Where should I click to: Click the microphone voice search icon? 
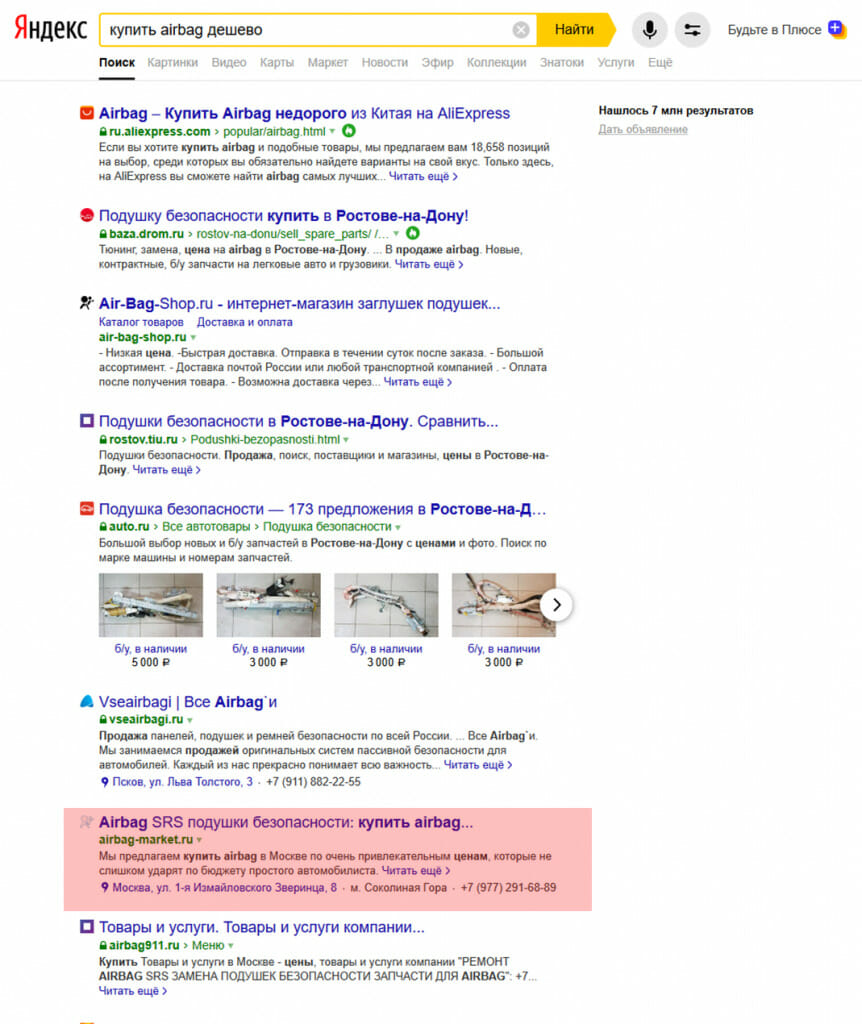point(649,29)
